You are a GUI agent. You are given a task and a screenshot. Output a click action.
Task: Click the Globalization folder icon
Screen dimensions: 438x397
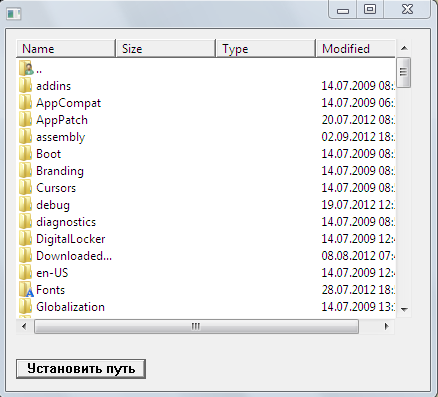click(25, 307)
